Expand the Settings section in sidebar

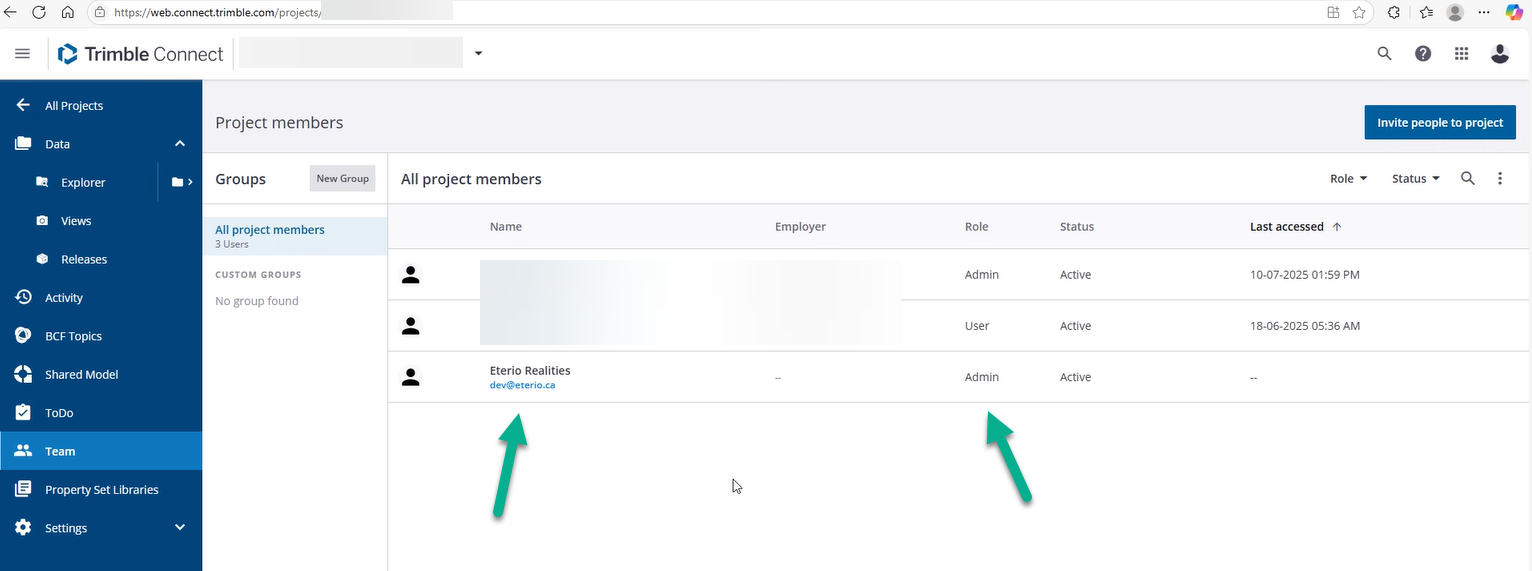180,528
